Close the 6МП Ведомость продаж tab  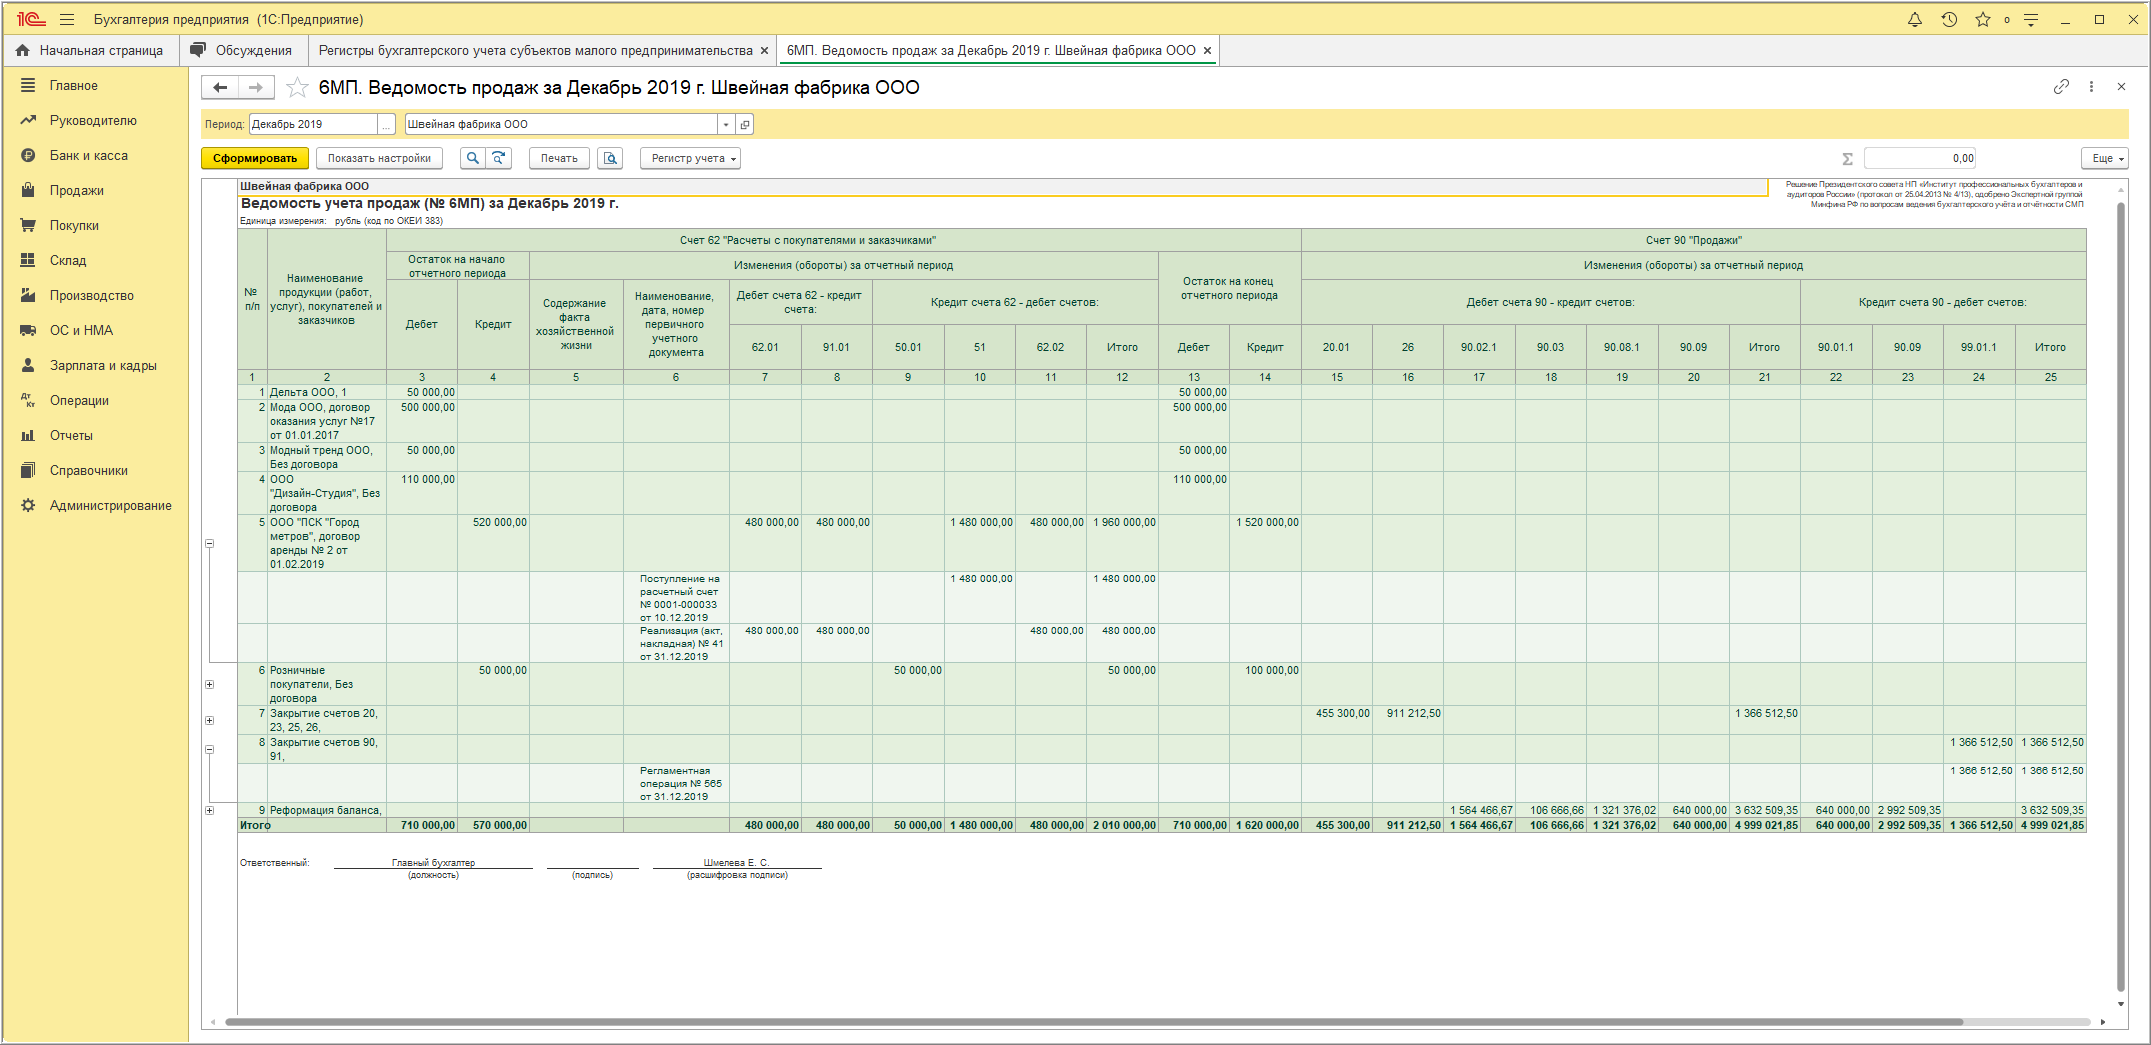click(1207, 51)
